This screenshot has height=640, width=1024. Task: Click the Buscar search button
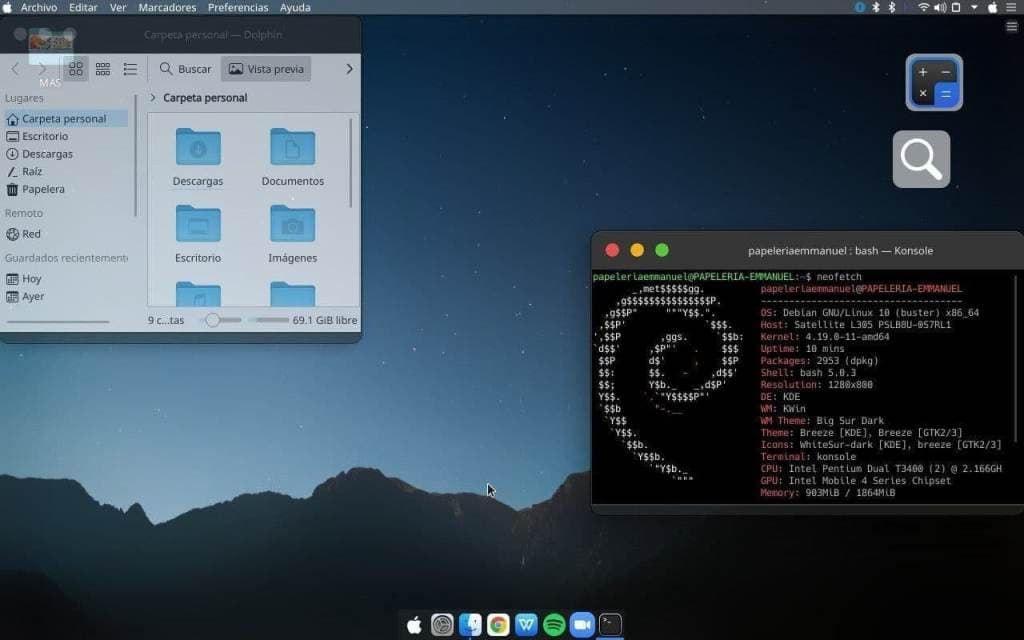(186, 69)
